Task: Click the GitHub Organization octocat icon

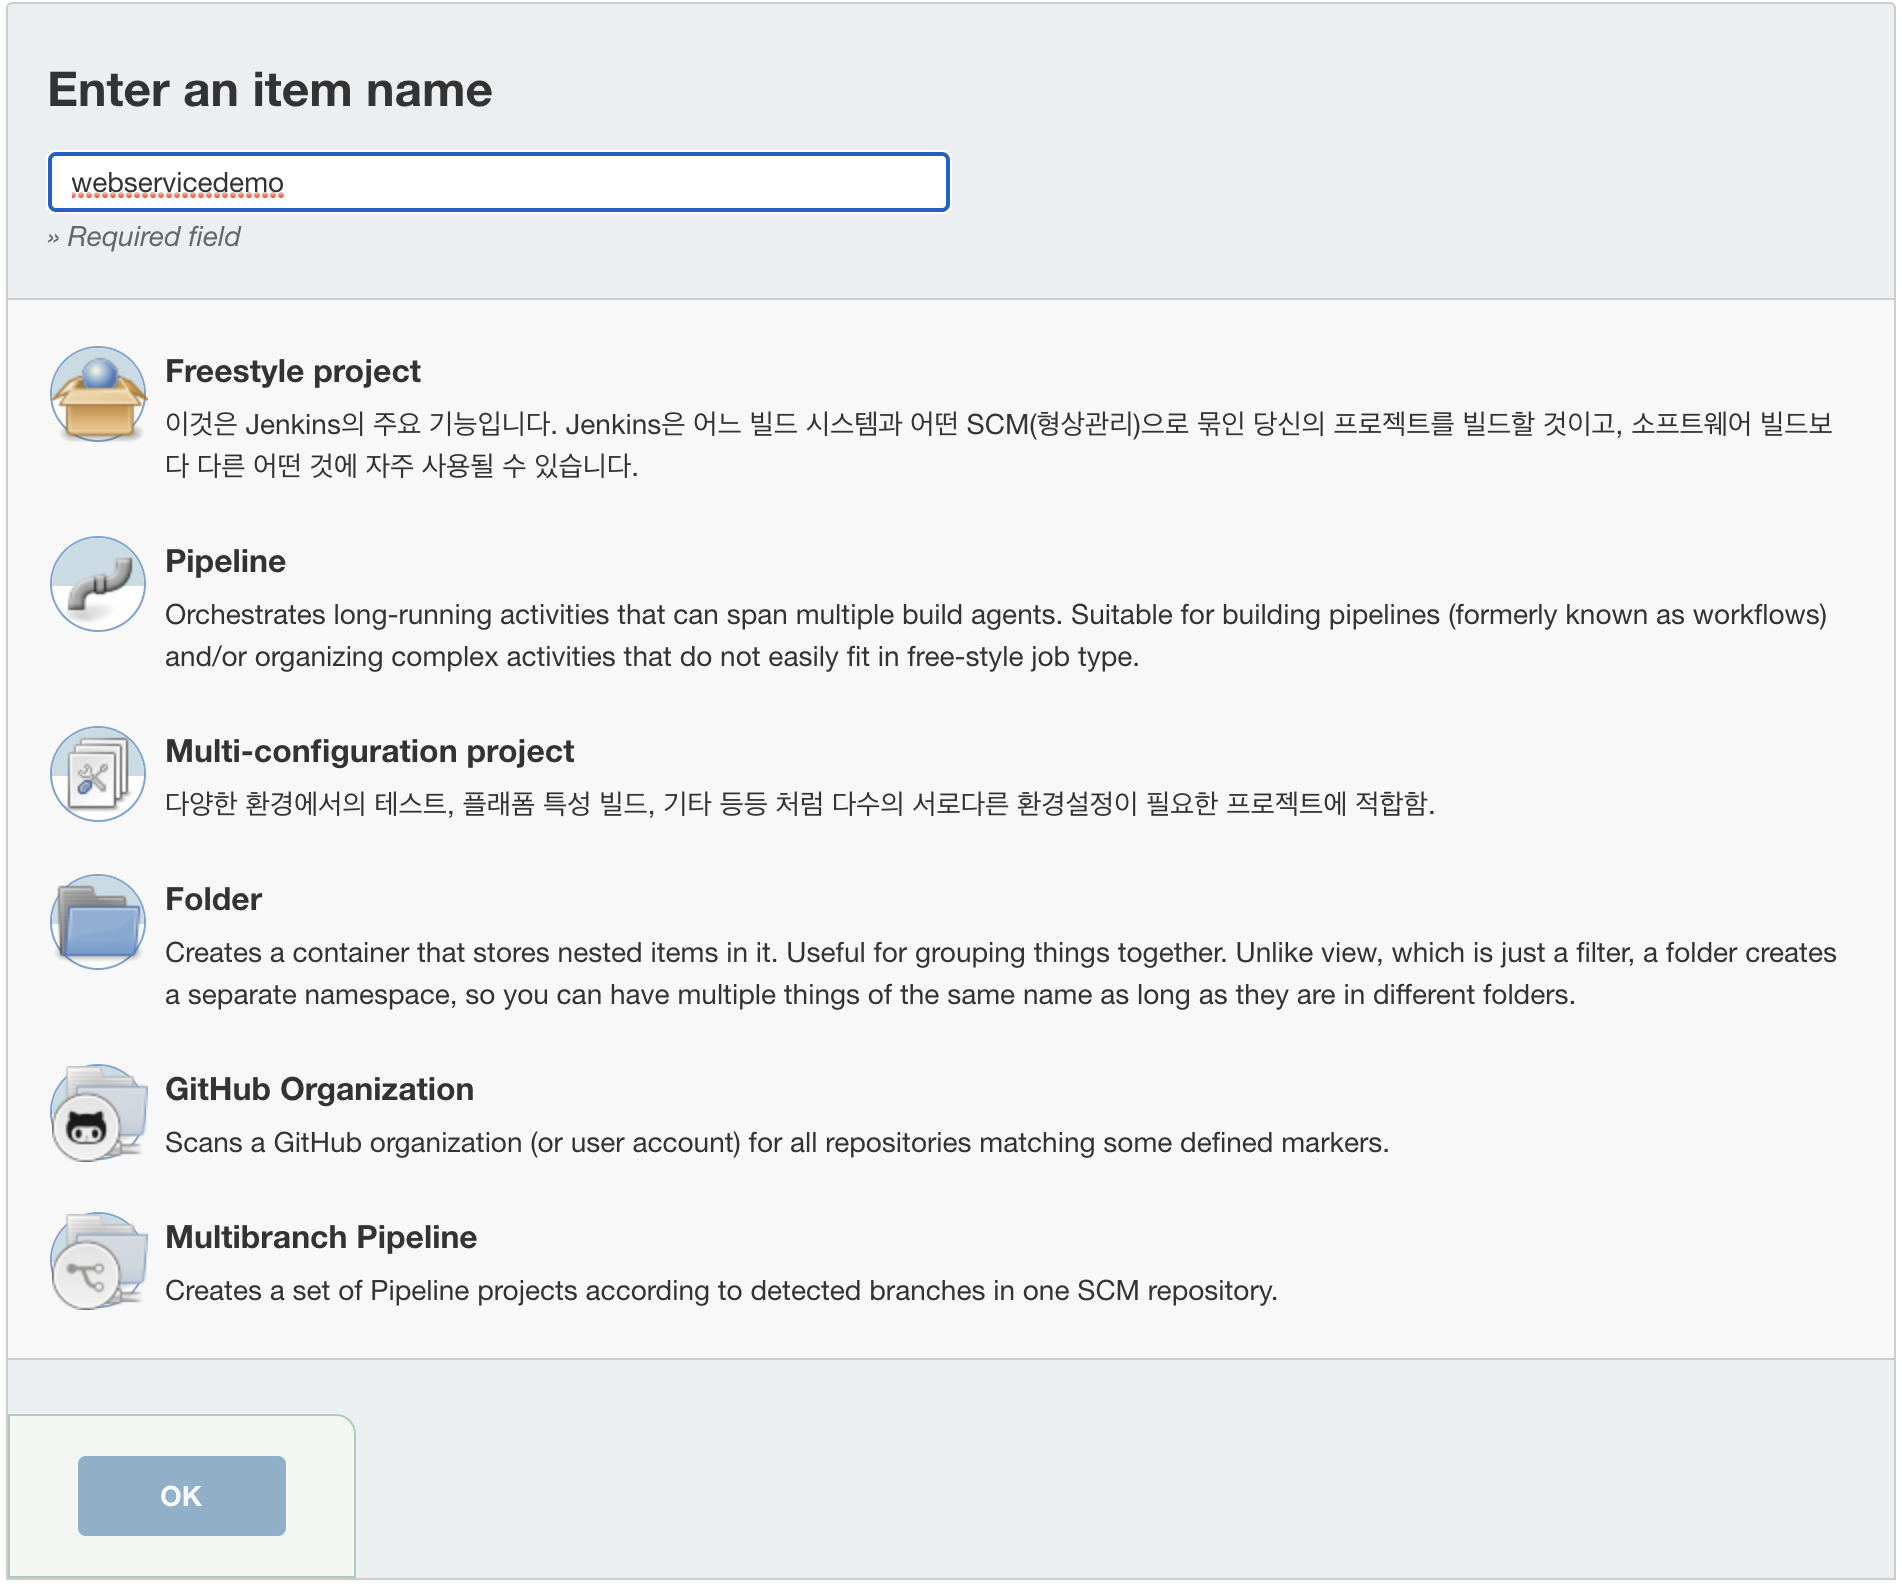Action: 98,1112
